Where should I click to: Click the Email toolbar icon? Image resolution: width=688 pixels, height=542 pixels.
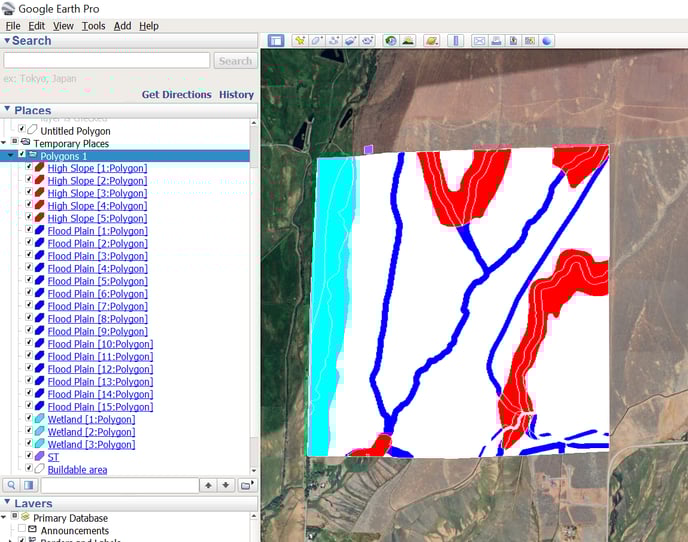click(479, 41)
